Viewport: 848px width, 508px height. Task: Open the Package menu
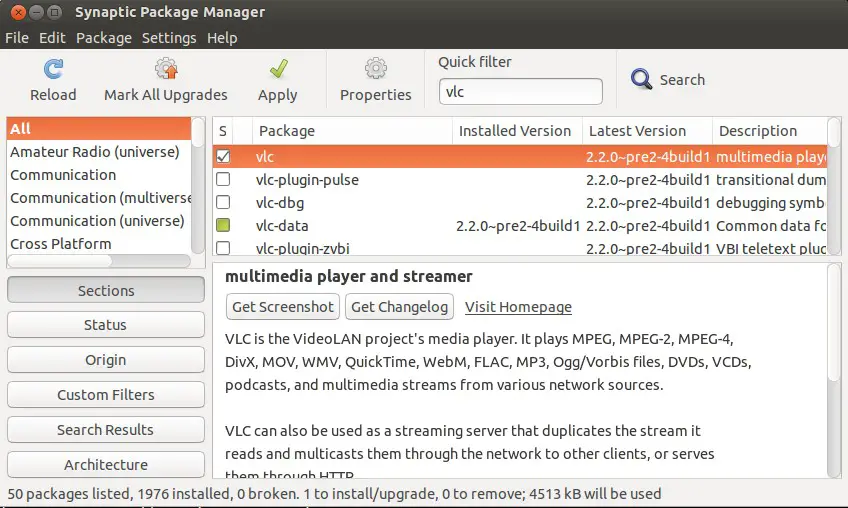tap(104, 38)
